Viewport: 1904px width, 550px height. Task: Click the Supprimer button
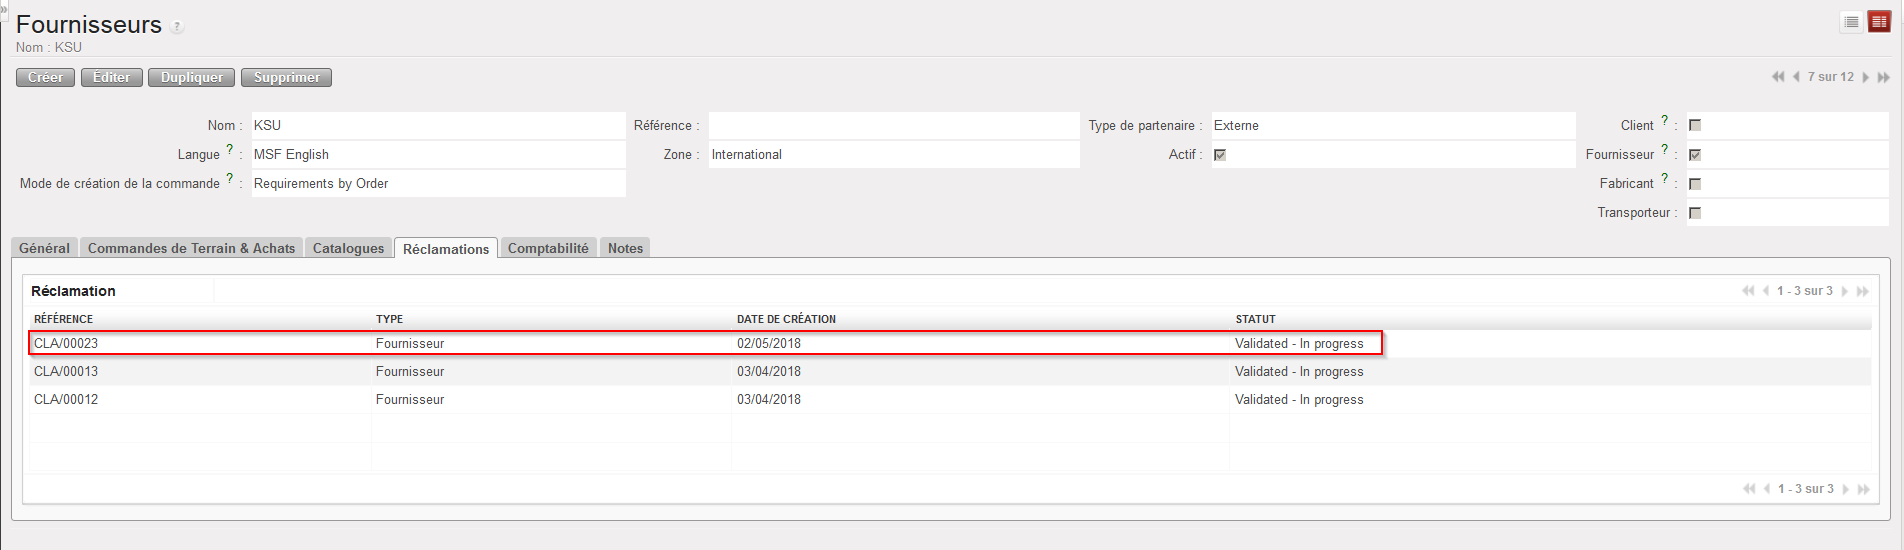(286, 77)
